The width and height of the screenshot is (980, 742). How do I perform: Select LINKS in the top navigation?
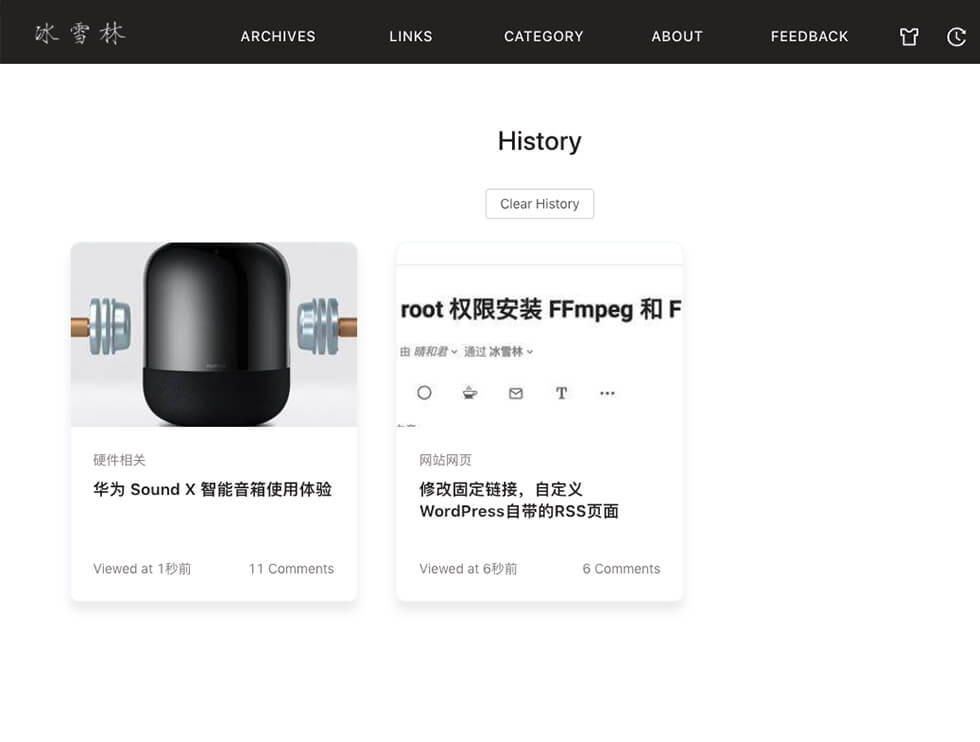click(410, 36)
